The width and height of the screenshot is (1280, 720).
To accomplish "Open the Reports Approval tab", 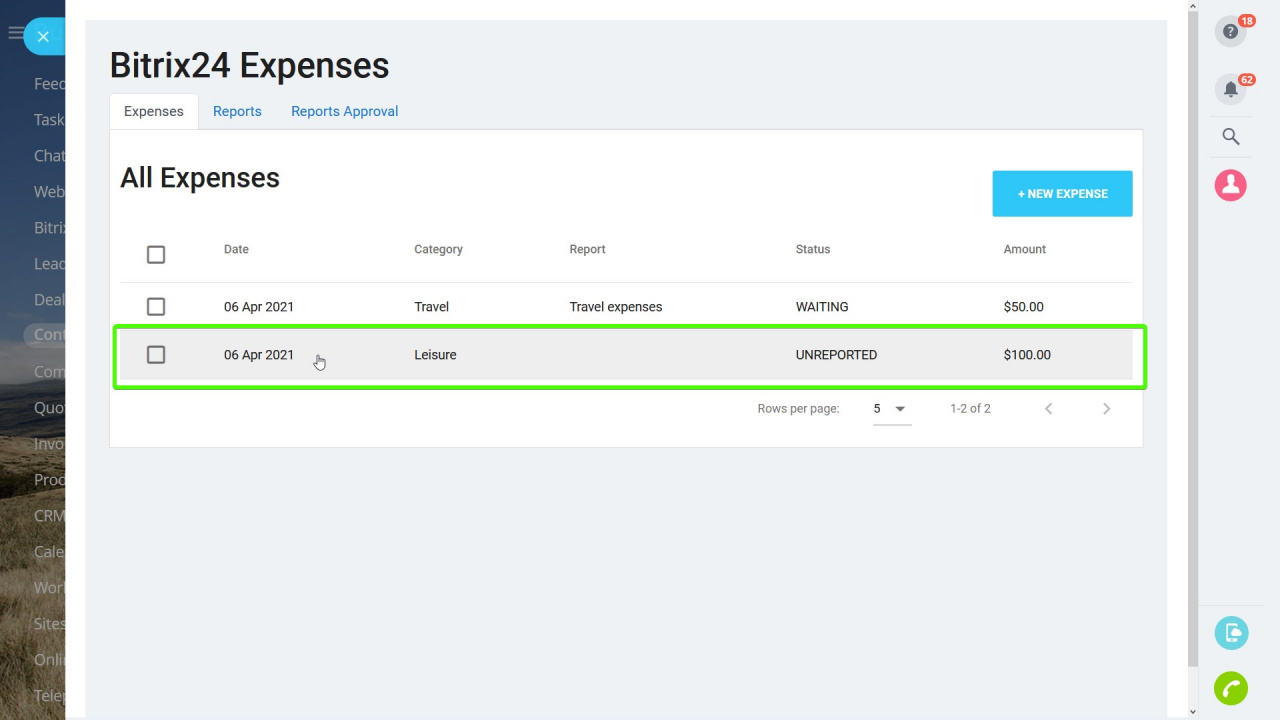I will point(345,111).
